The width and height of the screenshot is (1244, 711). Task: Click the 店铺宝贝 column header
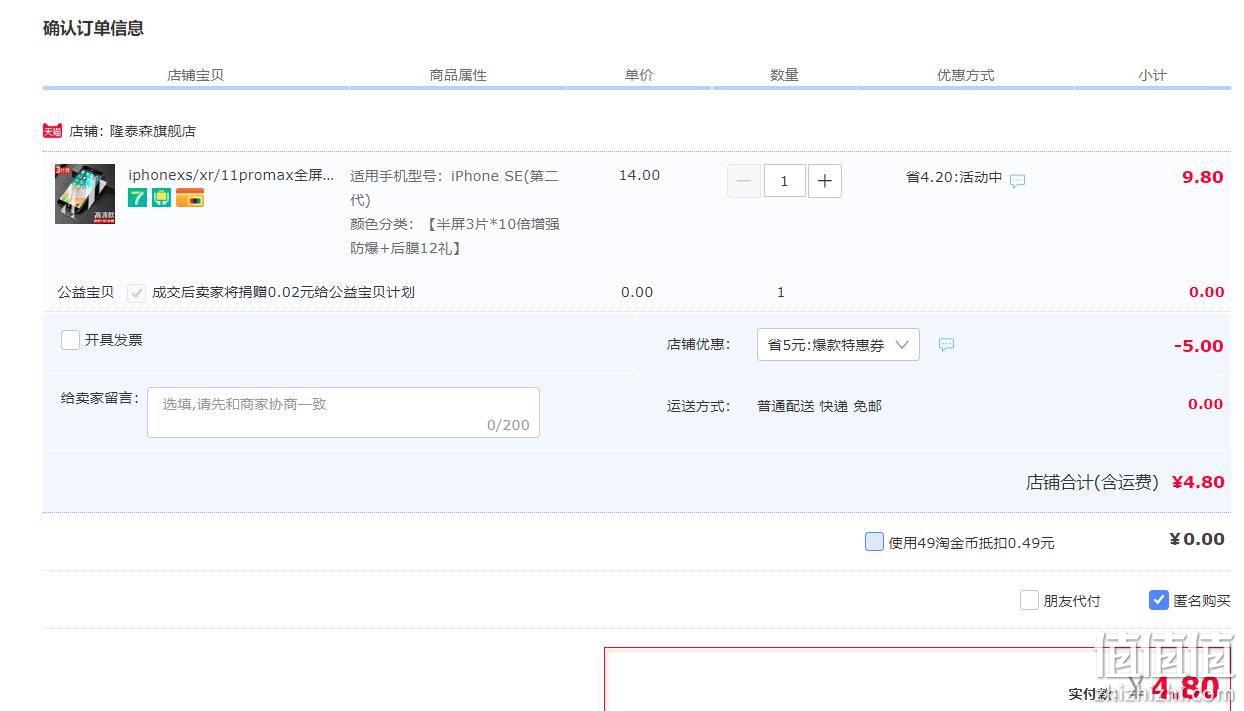pos(195,75)
